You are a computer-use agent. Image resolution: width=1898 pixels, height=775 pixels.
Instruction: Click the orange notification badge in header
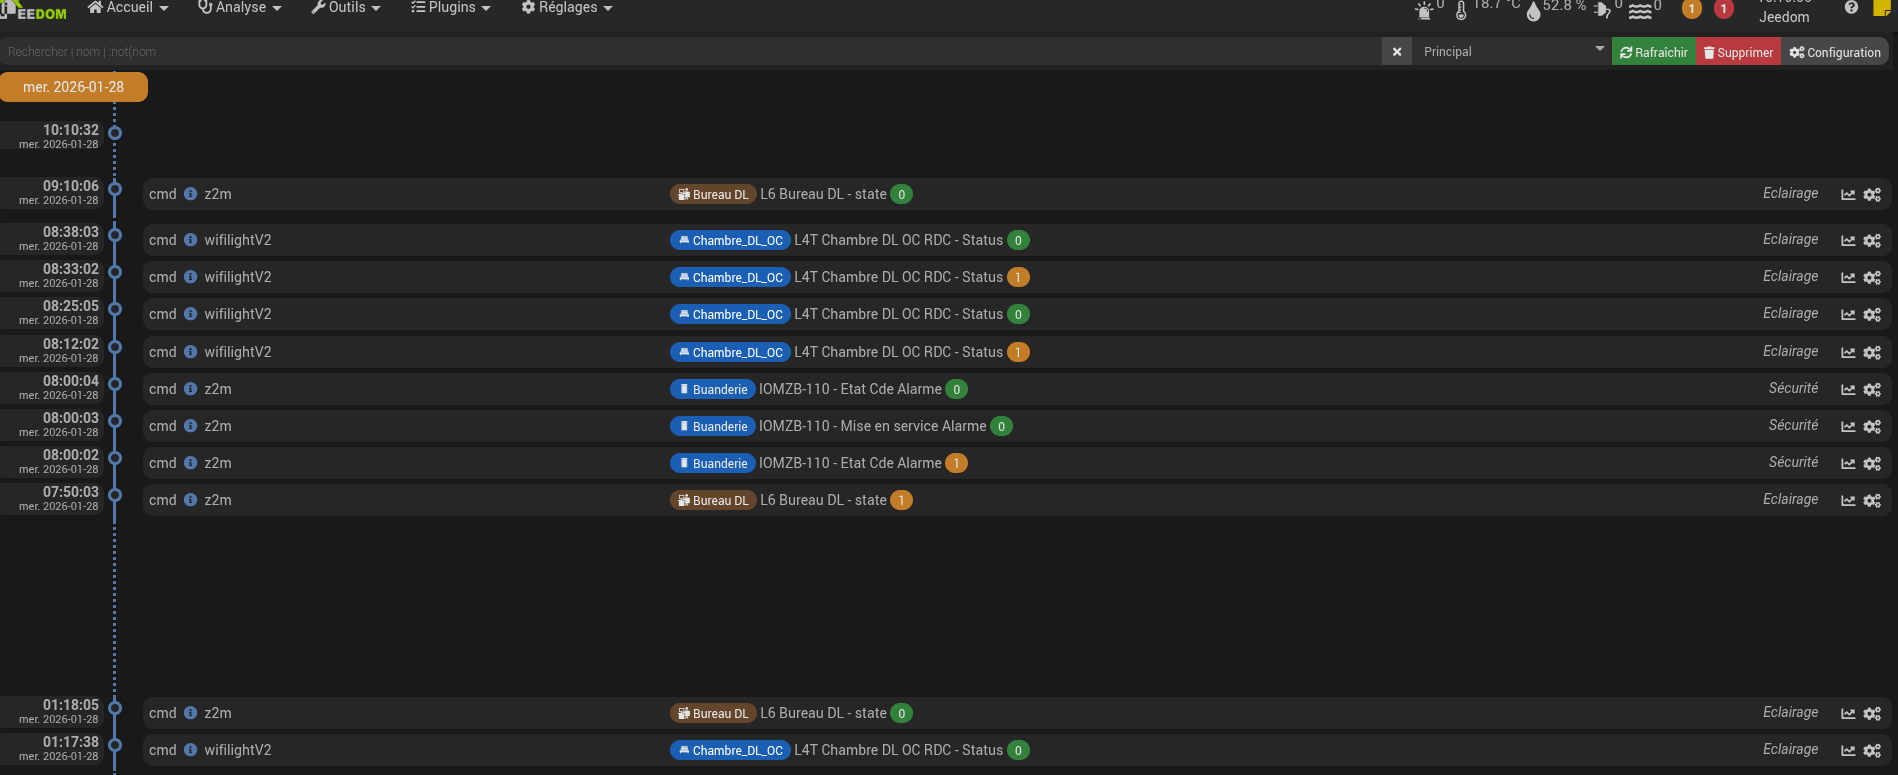pyautogui.click(x=1692, y=9)
